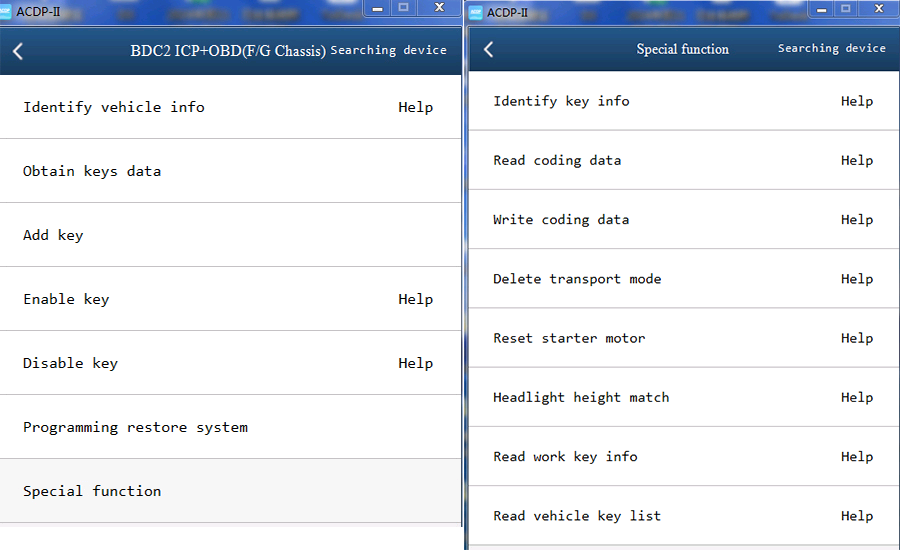
Task: Select Programming restore system
Action: pos(135,427)
